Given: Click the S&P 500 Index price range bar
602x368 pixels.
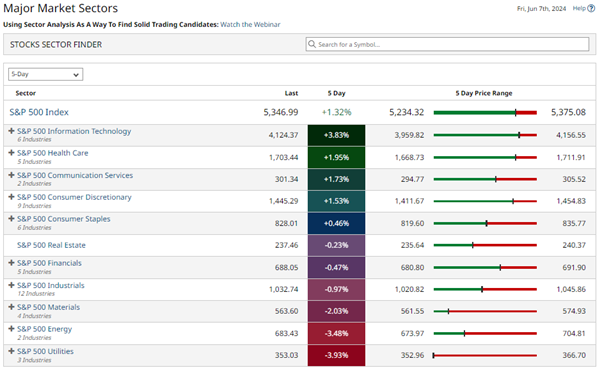Looking at the screenshot, I should (x=485, y=112).
